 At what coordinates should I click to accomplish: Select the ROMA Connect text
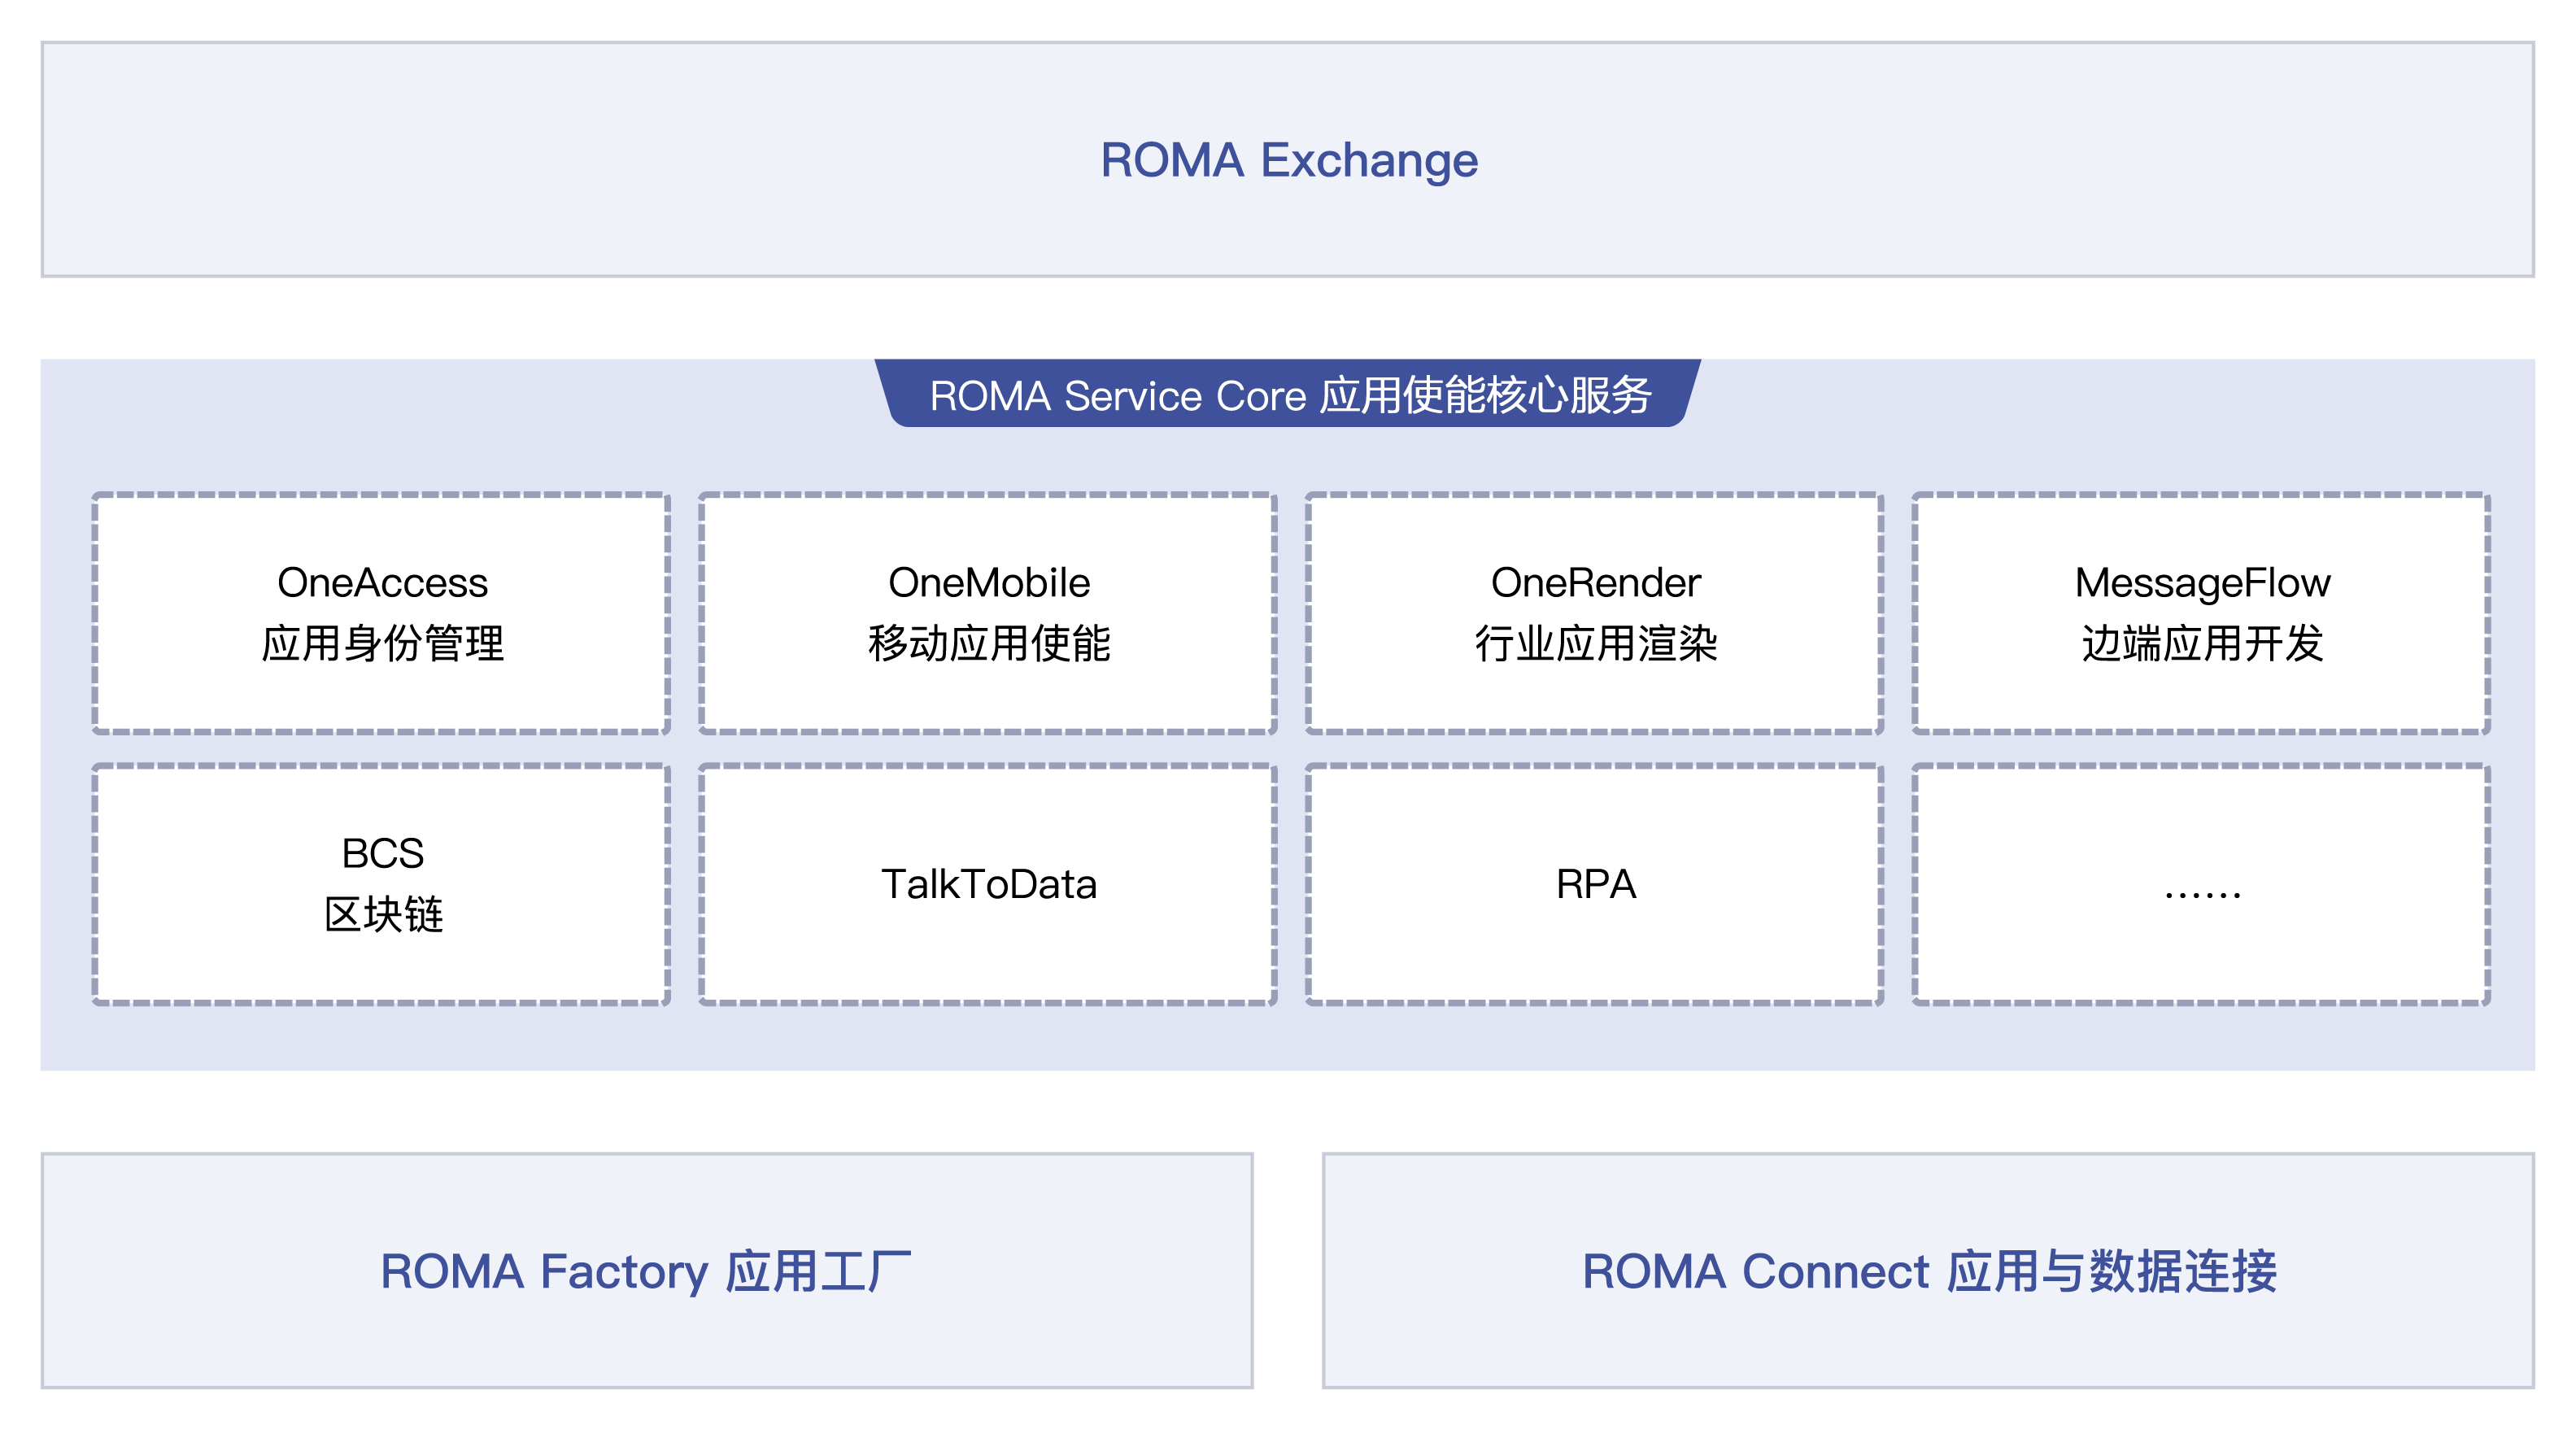(1755, 1272)
